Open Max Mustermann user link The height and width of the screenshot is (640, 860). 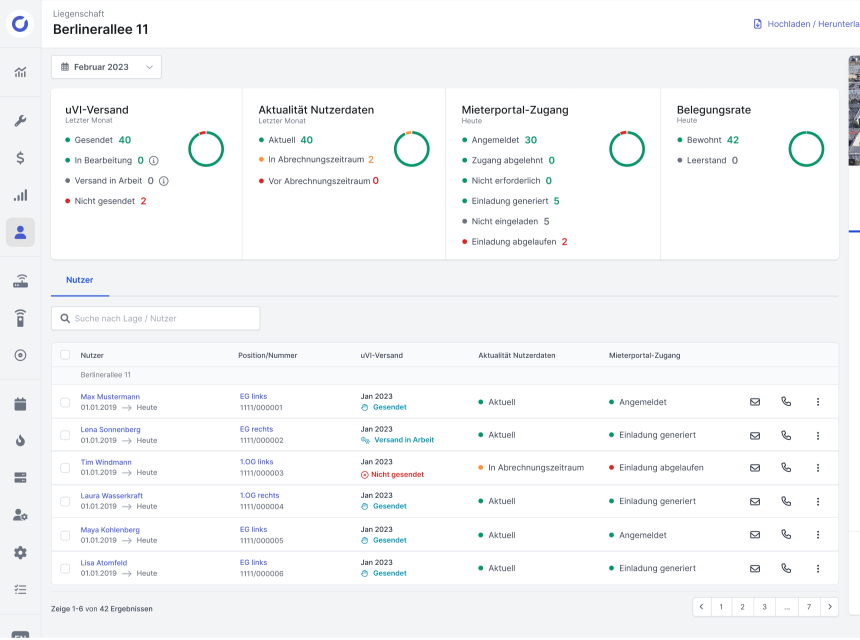point(110,397)
